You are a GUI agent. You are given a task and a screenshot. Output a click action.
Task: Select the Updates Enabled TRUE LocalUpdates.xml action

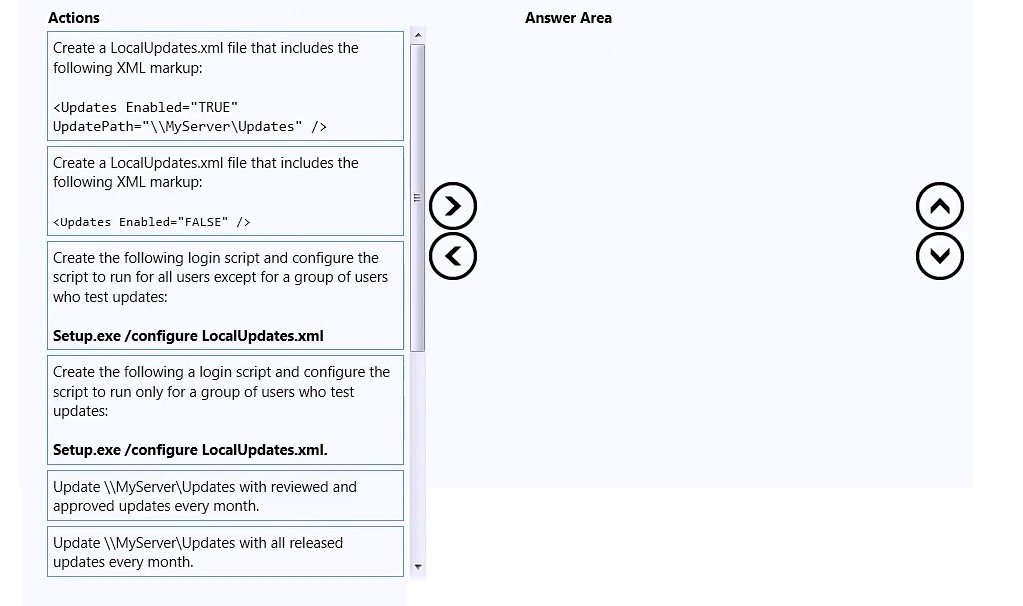(x=225, y=86)
